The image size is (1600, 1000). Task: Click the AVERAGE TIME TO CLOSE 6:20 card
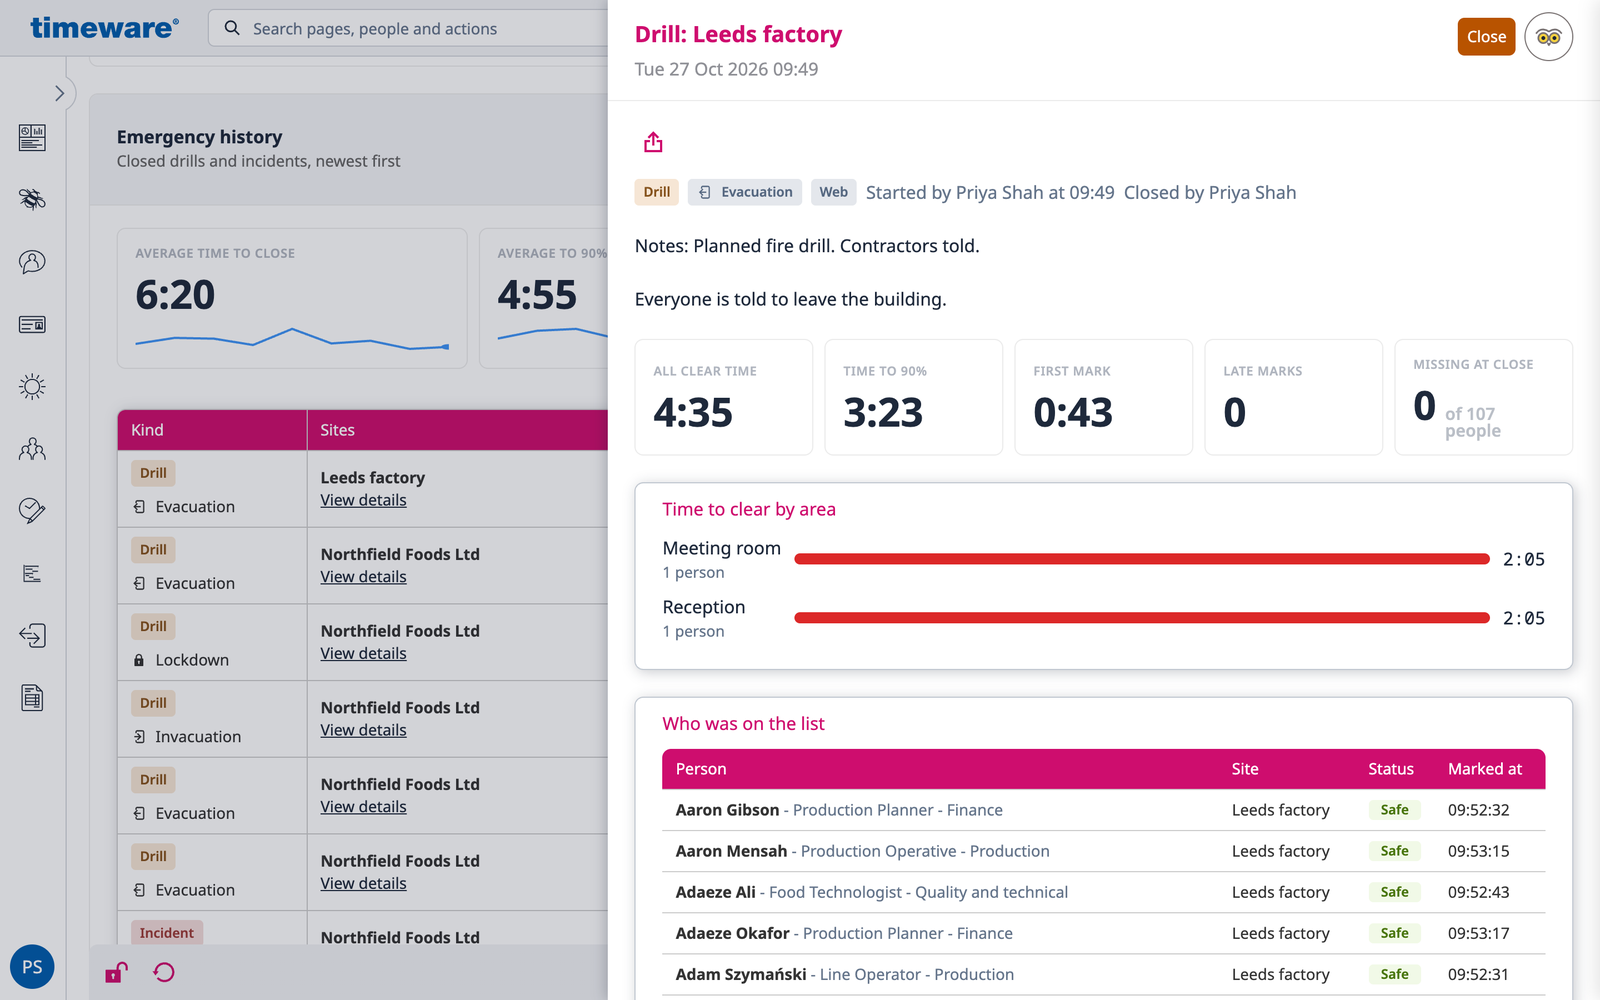292,298
